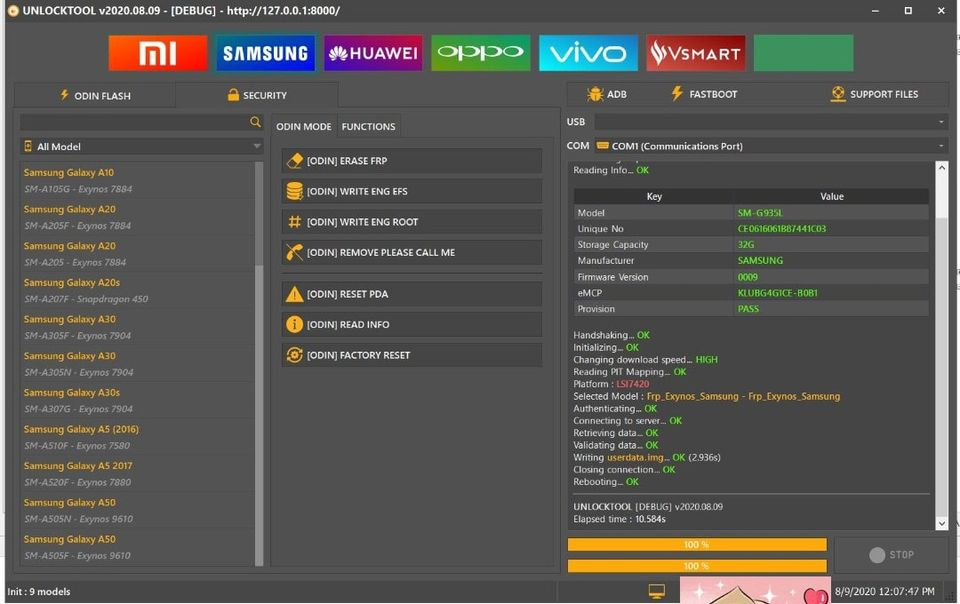Run [ODIN] ERASE FRP
This screenshot has width=960, height=604.
[x=412, y=160]
